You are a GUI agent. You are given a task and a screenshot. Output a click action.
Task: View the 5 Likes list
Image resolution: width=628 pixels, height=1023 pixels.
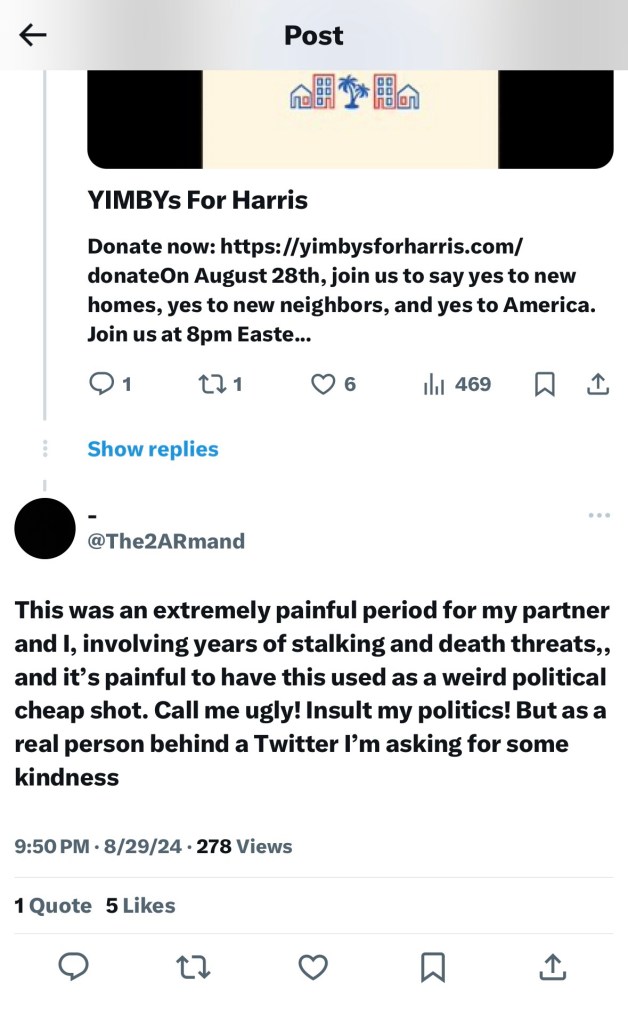point(140,905)
